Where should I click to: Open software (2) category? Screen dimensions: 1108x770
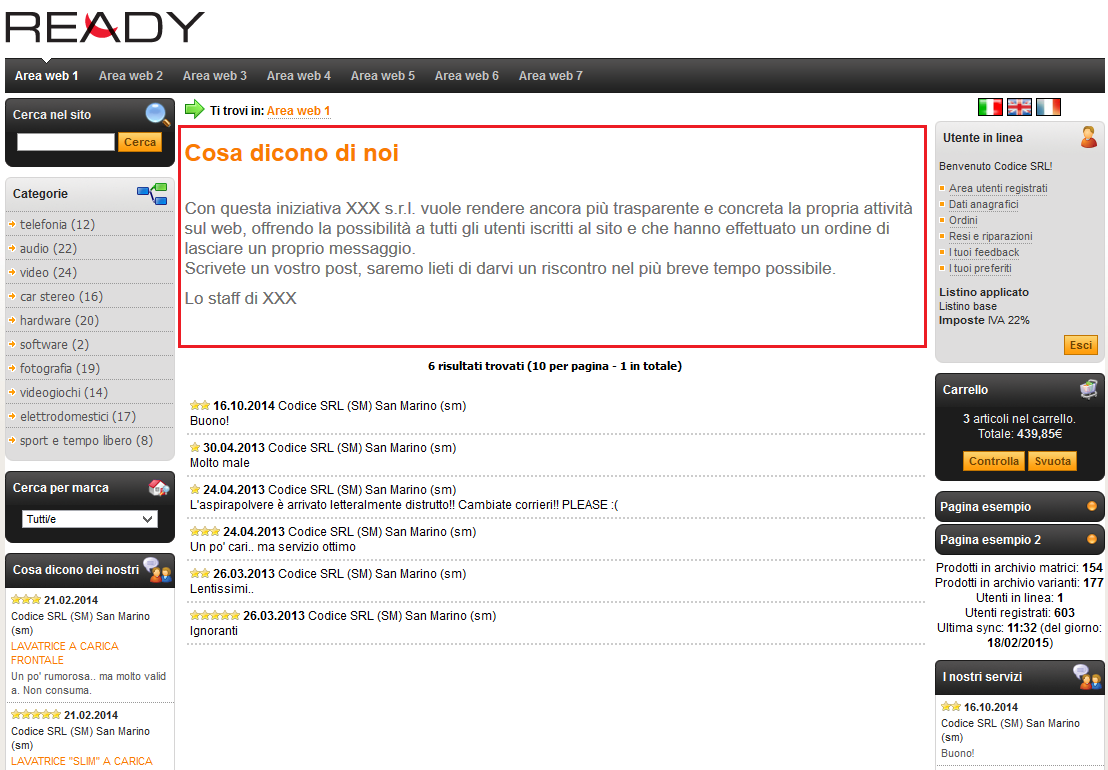54,345
